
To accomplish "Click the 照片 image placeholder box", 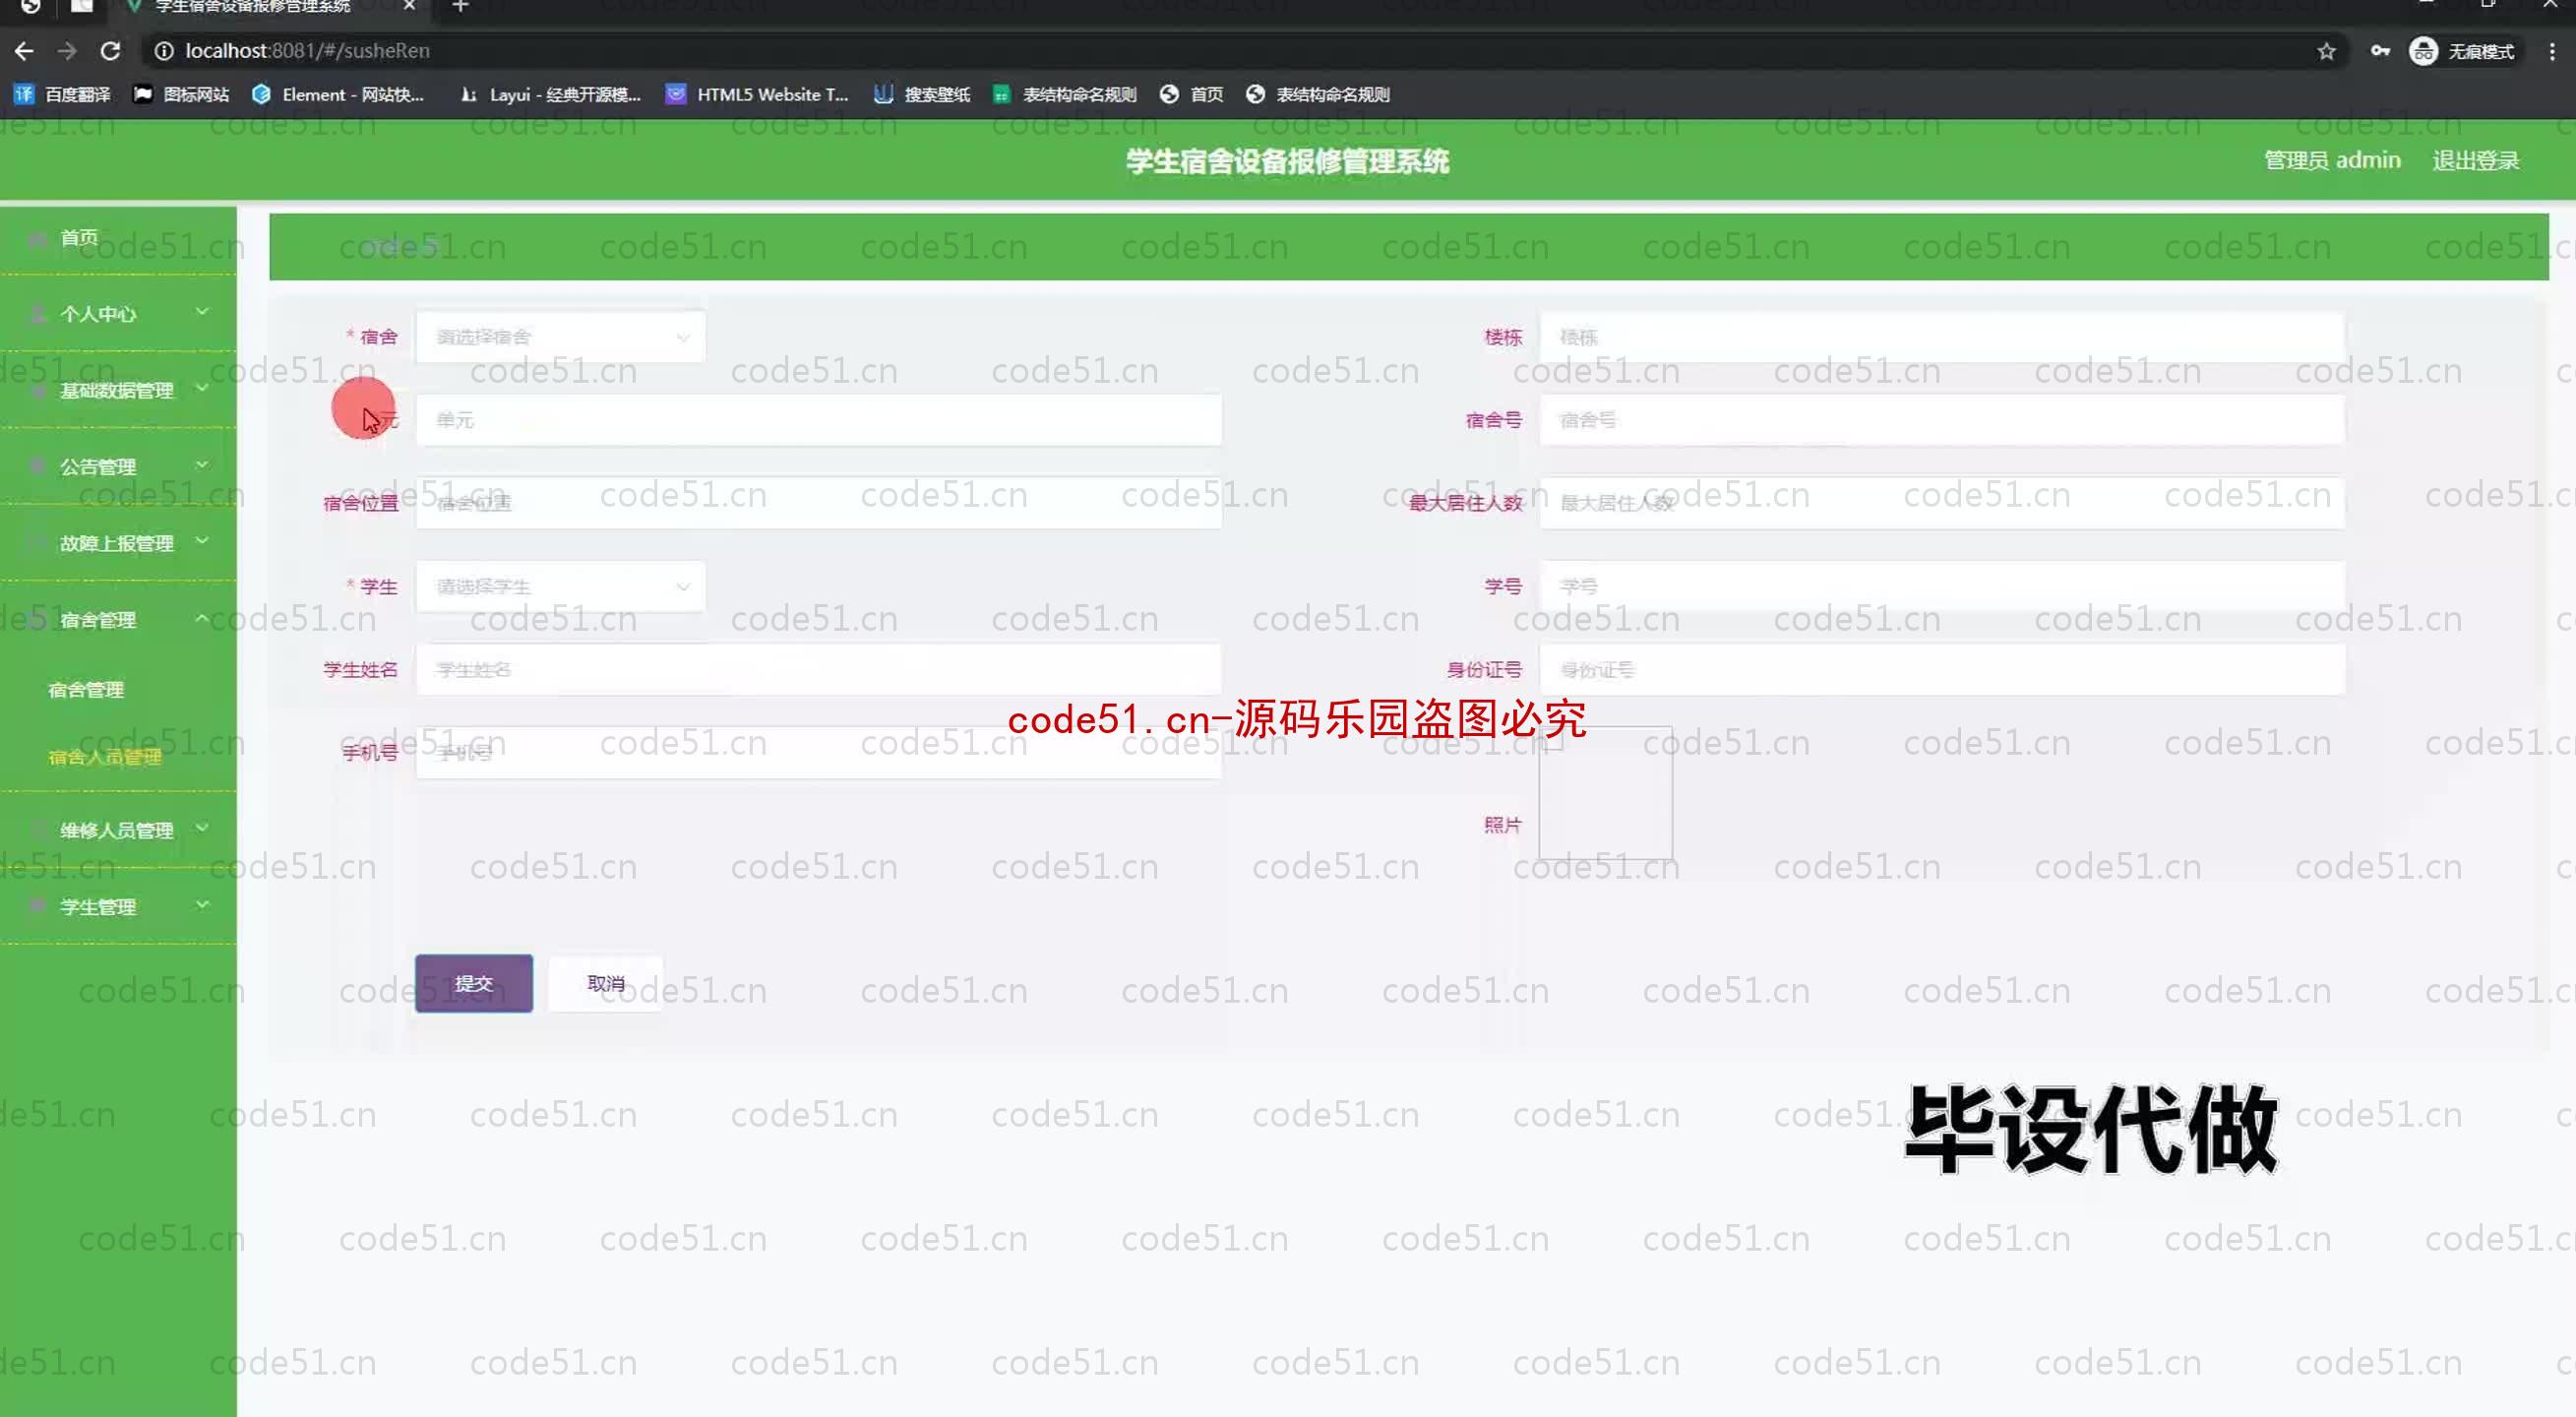I will (1606, 793).
